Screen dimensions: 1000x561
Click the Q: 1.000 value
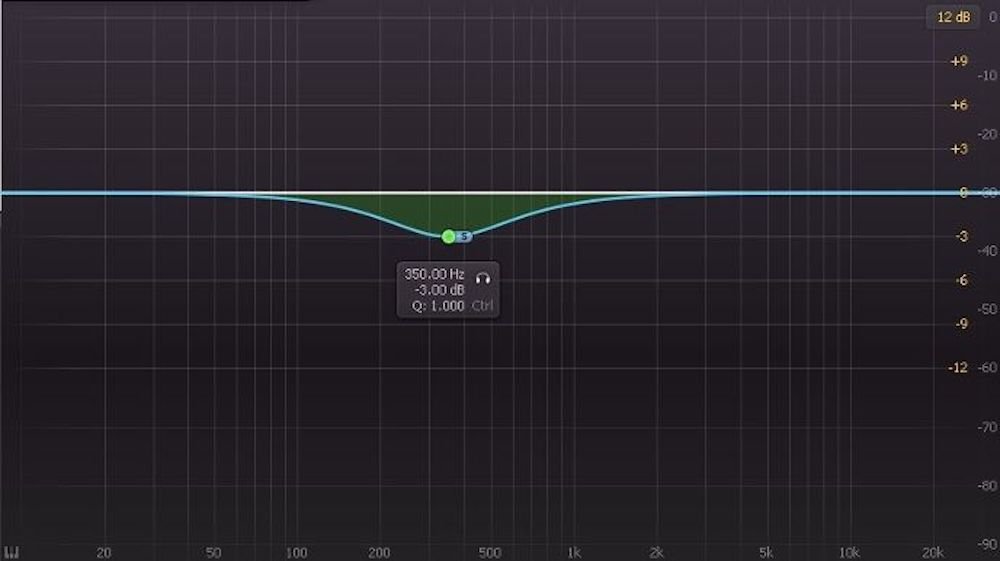click(x=438, y=306)
